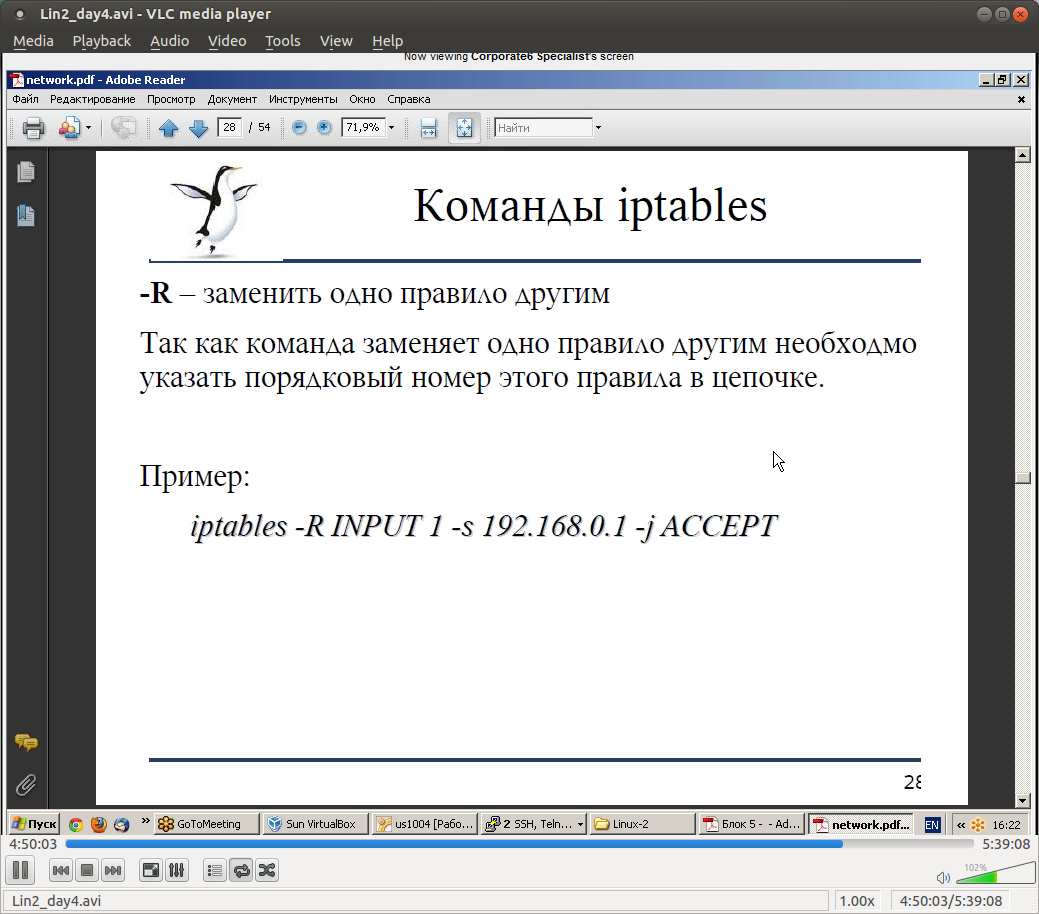Open the Playback menu in VLC
The width and height of the screenshot is (1039, 914).
[101, 41]
